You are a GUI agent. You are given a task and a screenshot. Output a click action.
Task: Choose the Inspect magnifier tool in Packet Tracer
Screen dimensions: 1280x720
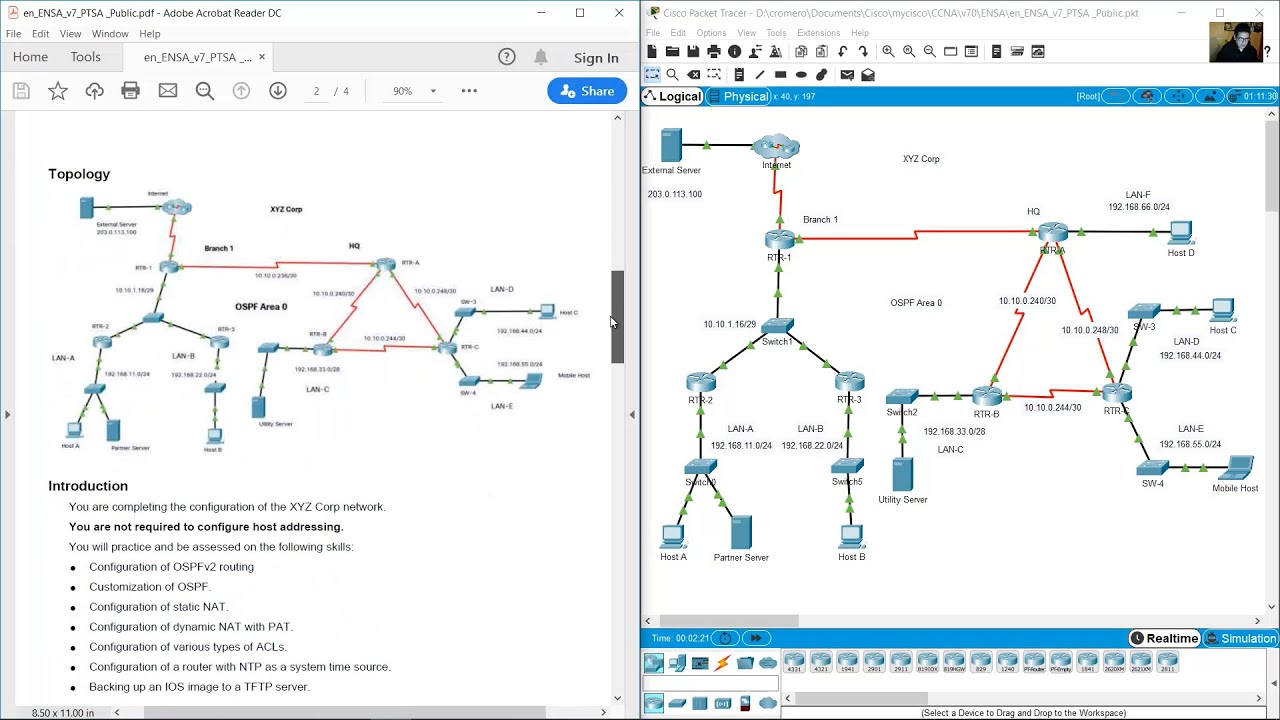pyautogui.click(x=672, y=75)
